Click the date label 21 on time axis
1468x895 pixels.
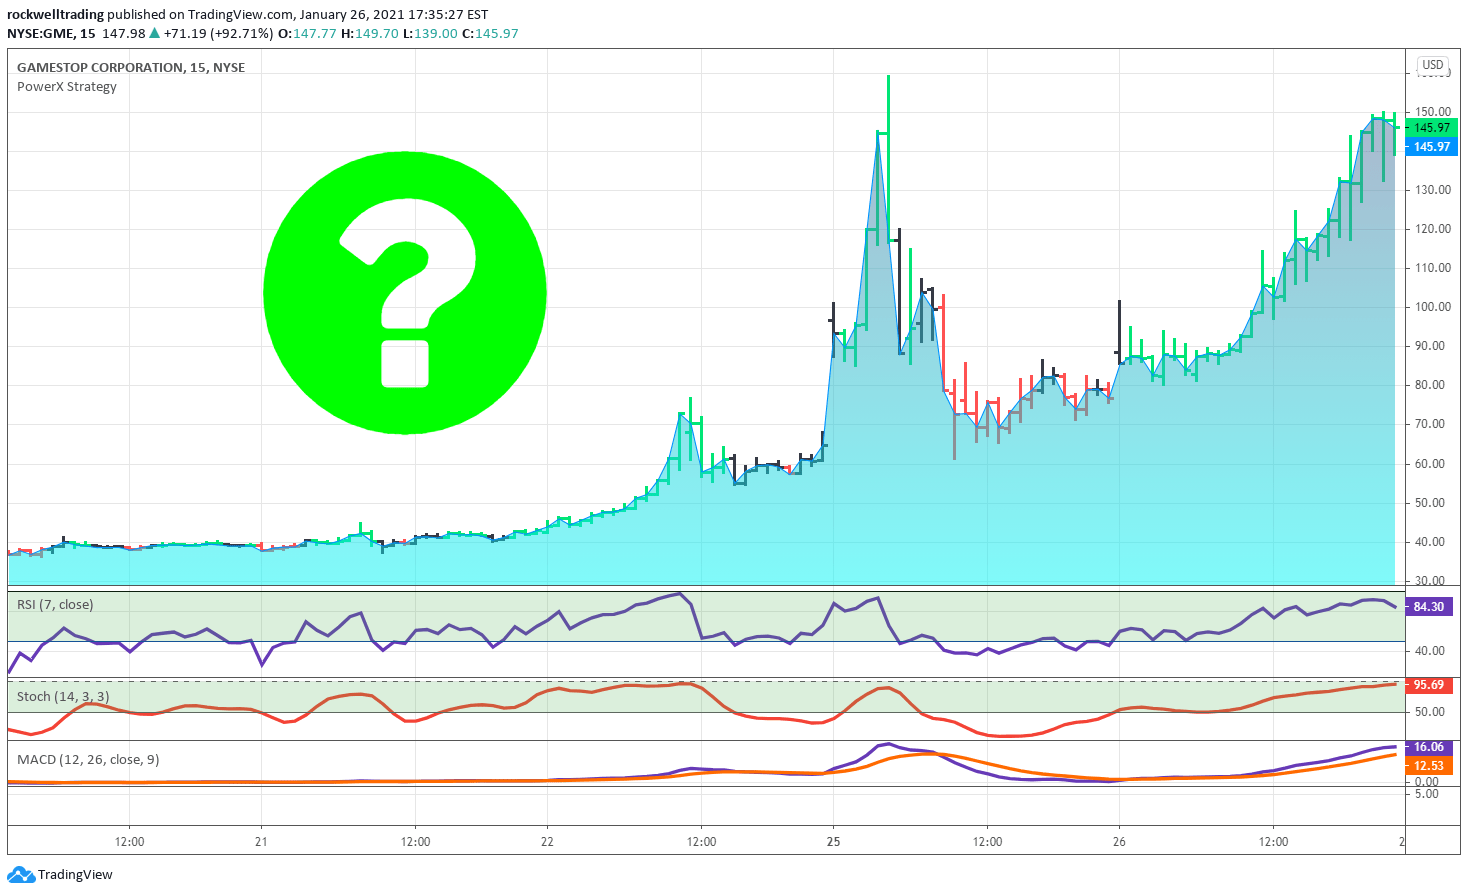[261, 842]
